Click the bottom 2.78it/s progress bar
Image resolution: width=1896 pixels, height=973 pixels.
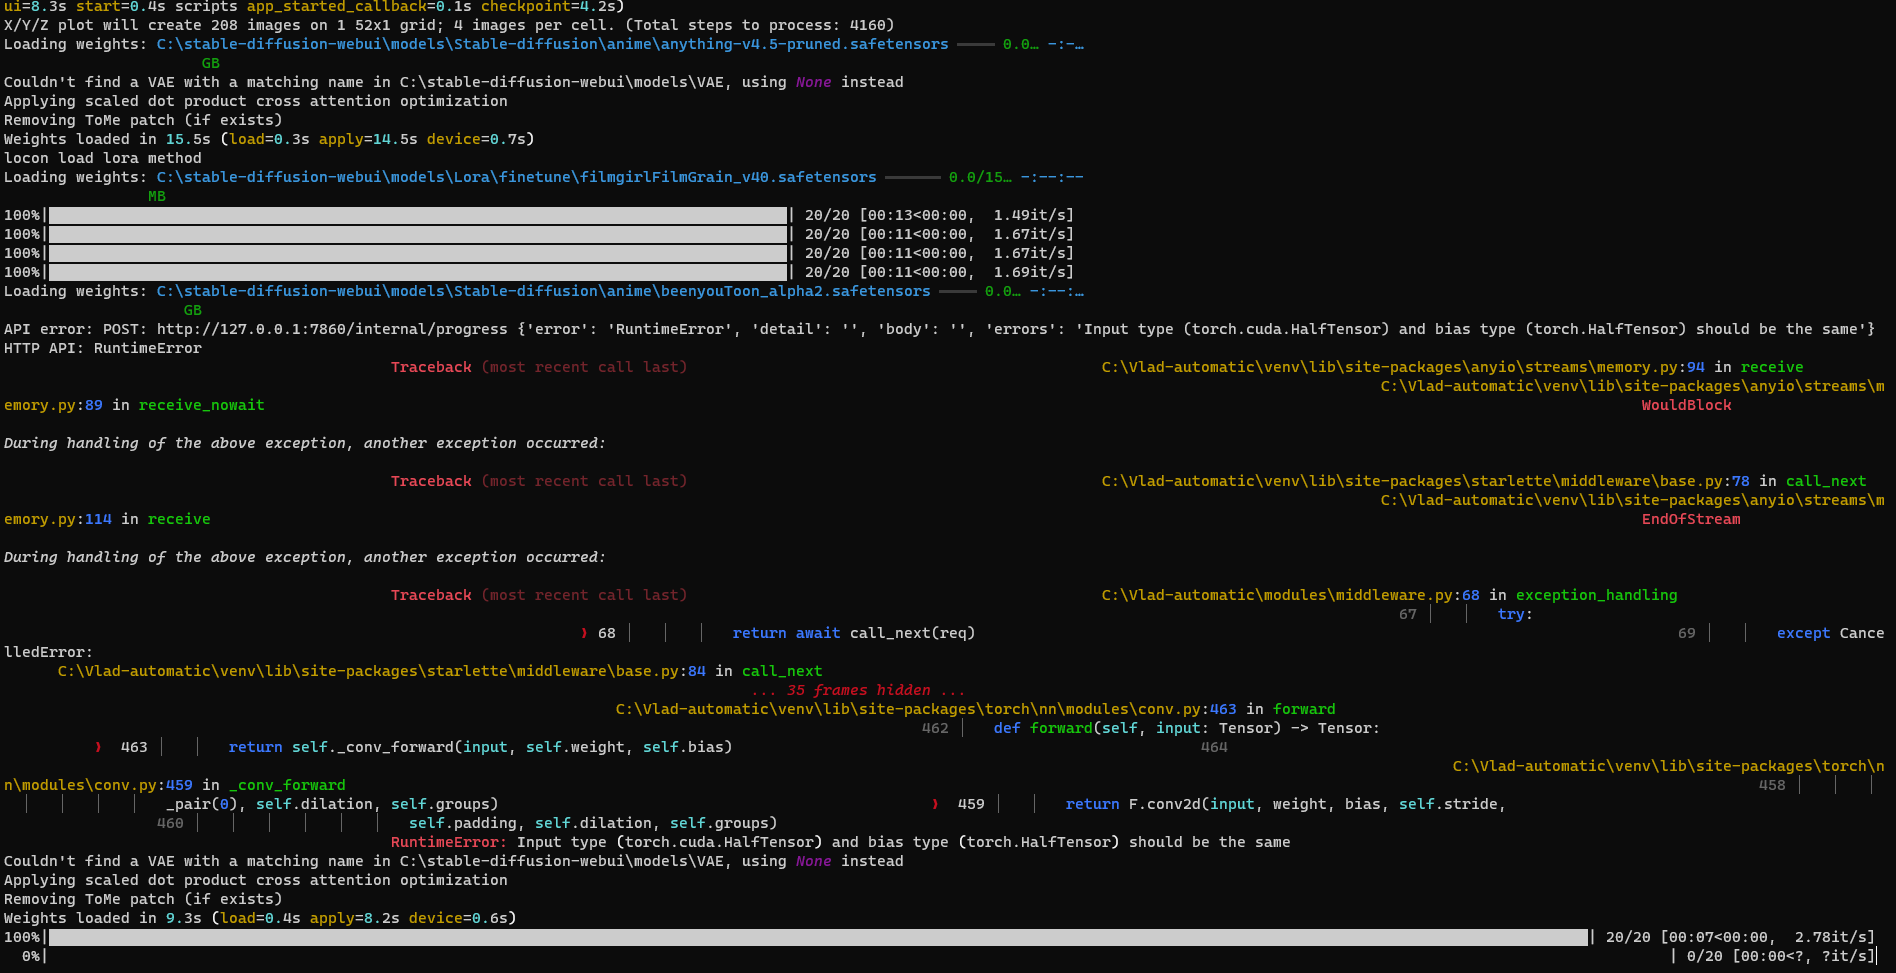pos(800,937)
